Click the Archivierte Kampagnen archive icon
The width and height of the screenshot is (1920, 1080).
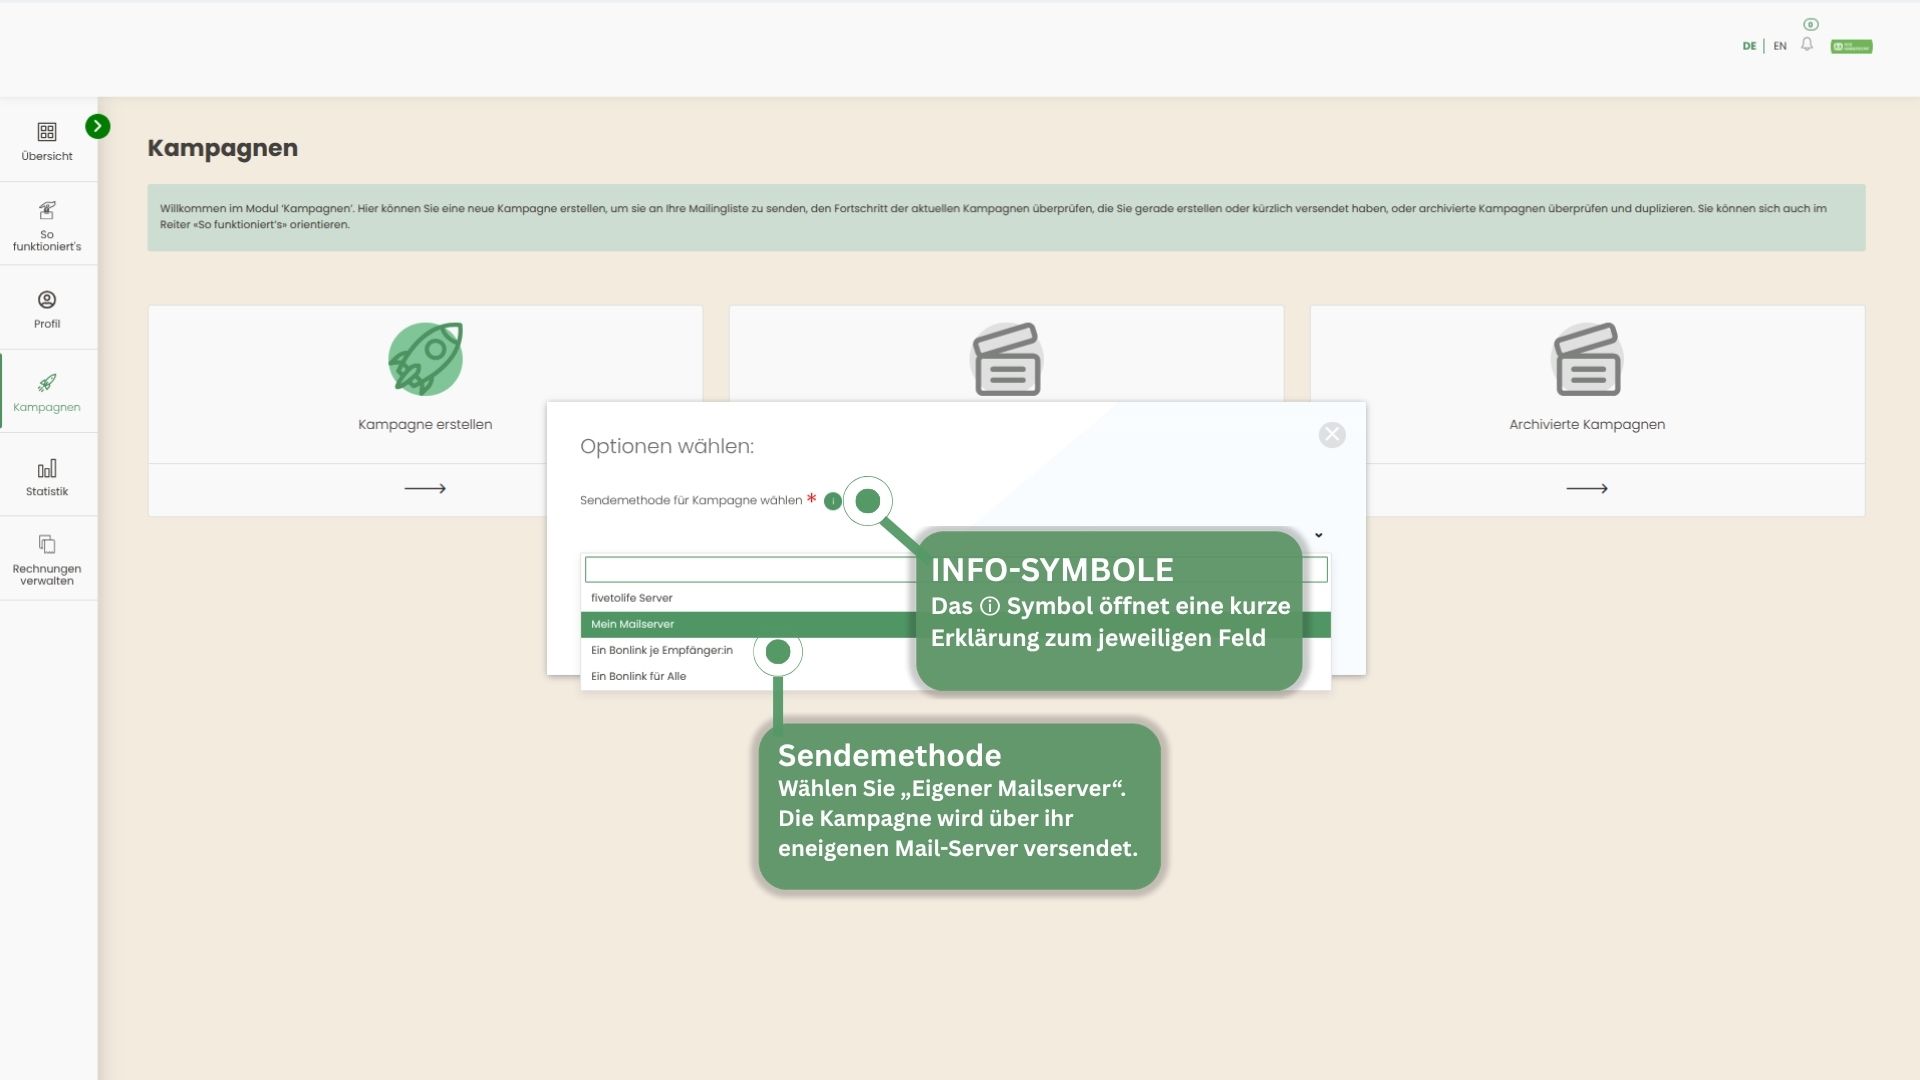(1587, 359)
